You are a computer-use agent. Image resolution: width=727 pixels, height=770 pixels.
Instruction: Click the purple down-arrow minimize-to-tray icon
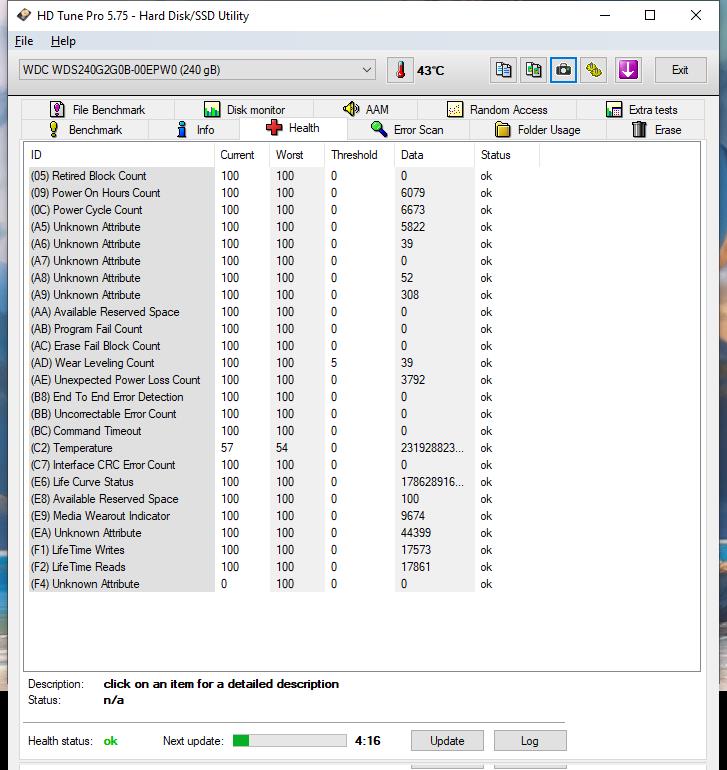628,70
